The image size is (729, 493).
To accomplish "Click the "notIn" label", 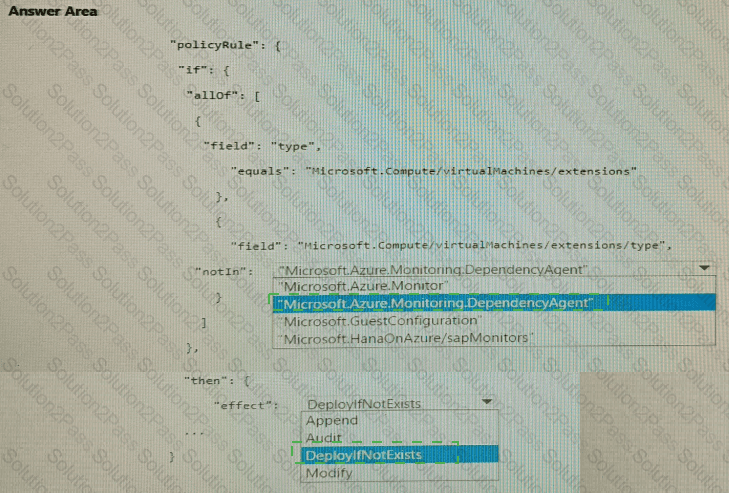I will click(224, 272).
